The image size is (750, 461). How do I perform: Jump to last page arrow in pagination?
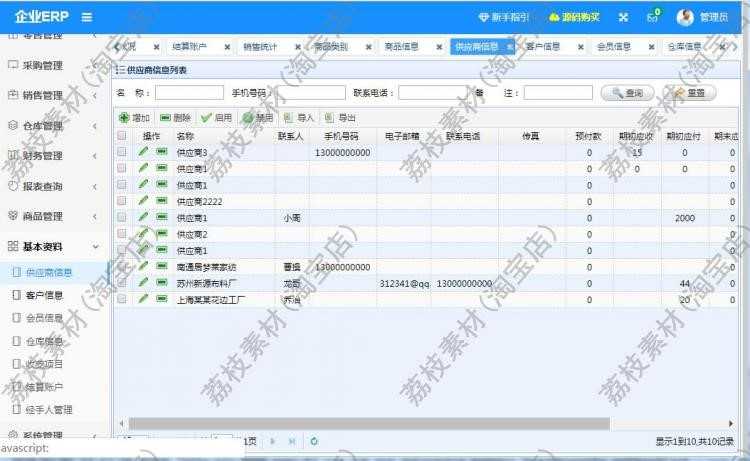point(292,441)
